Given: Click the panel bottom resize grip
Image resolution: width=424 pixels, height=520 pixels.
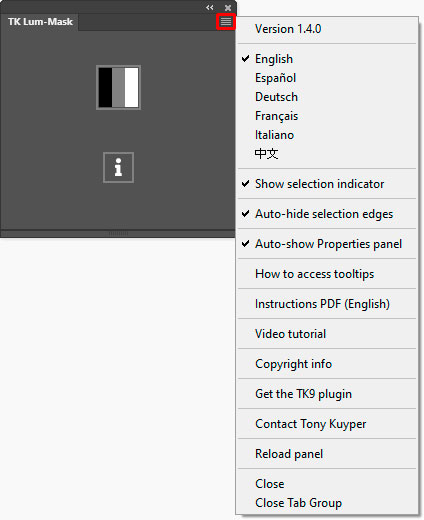Looking at the screenshot, I should point(118,233).
